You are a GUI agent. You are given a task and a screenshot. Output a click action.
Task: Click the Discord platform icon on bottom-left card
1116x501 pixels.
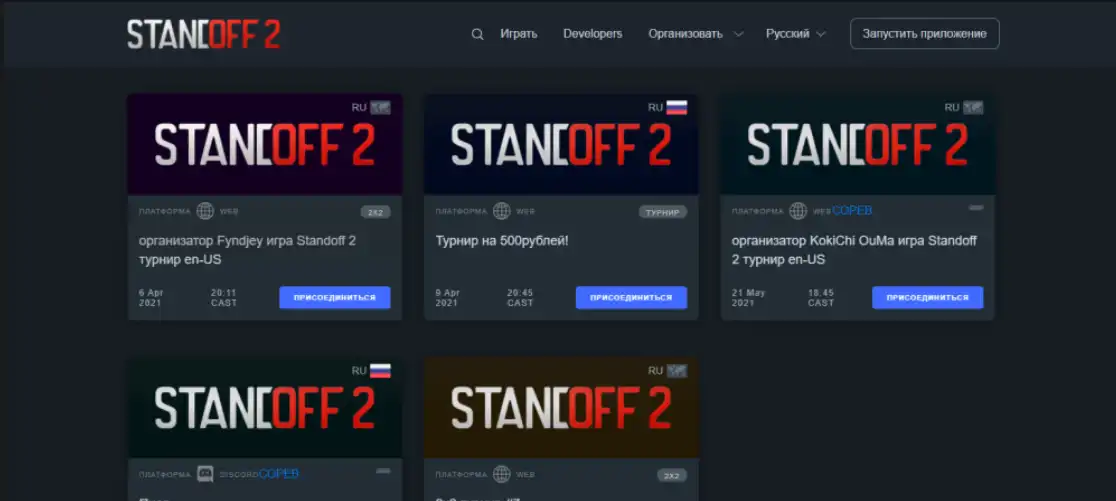205,474
